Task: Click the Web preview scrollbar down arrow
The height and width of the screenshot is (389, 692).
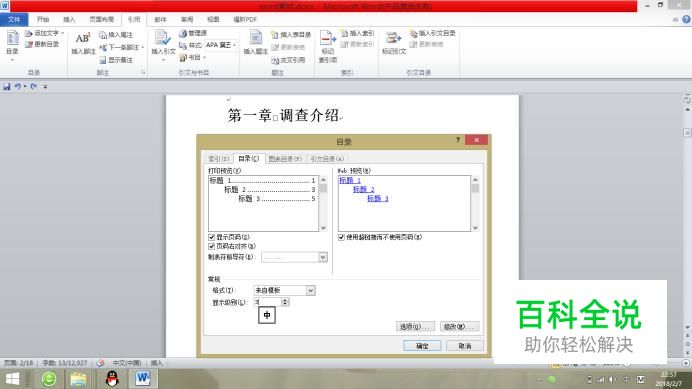Action: [x=475, y=228]
